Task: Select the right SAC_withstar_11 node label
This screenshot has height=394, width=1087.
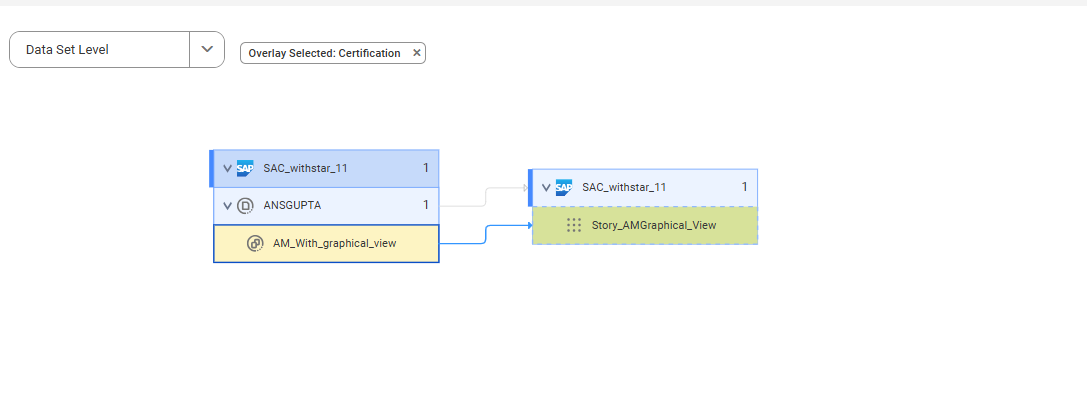Action: click(x=624, y=187)
